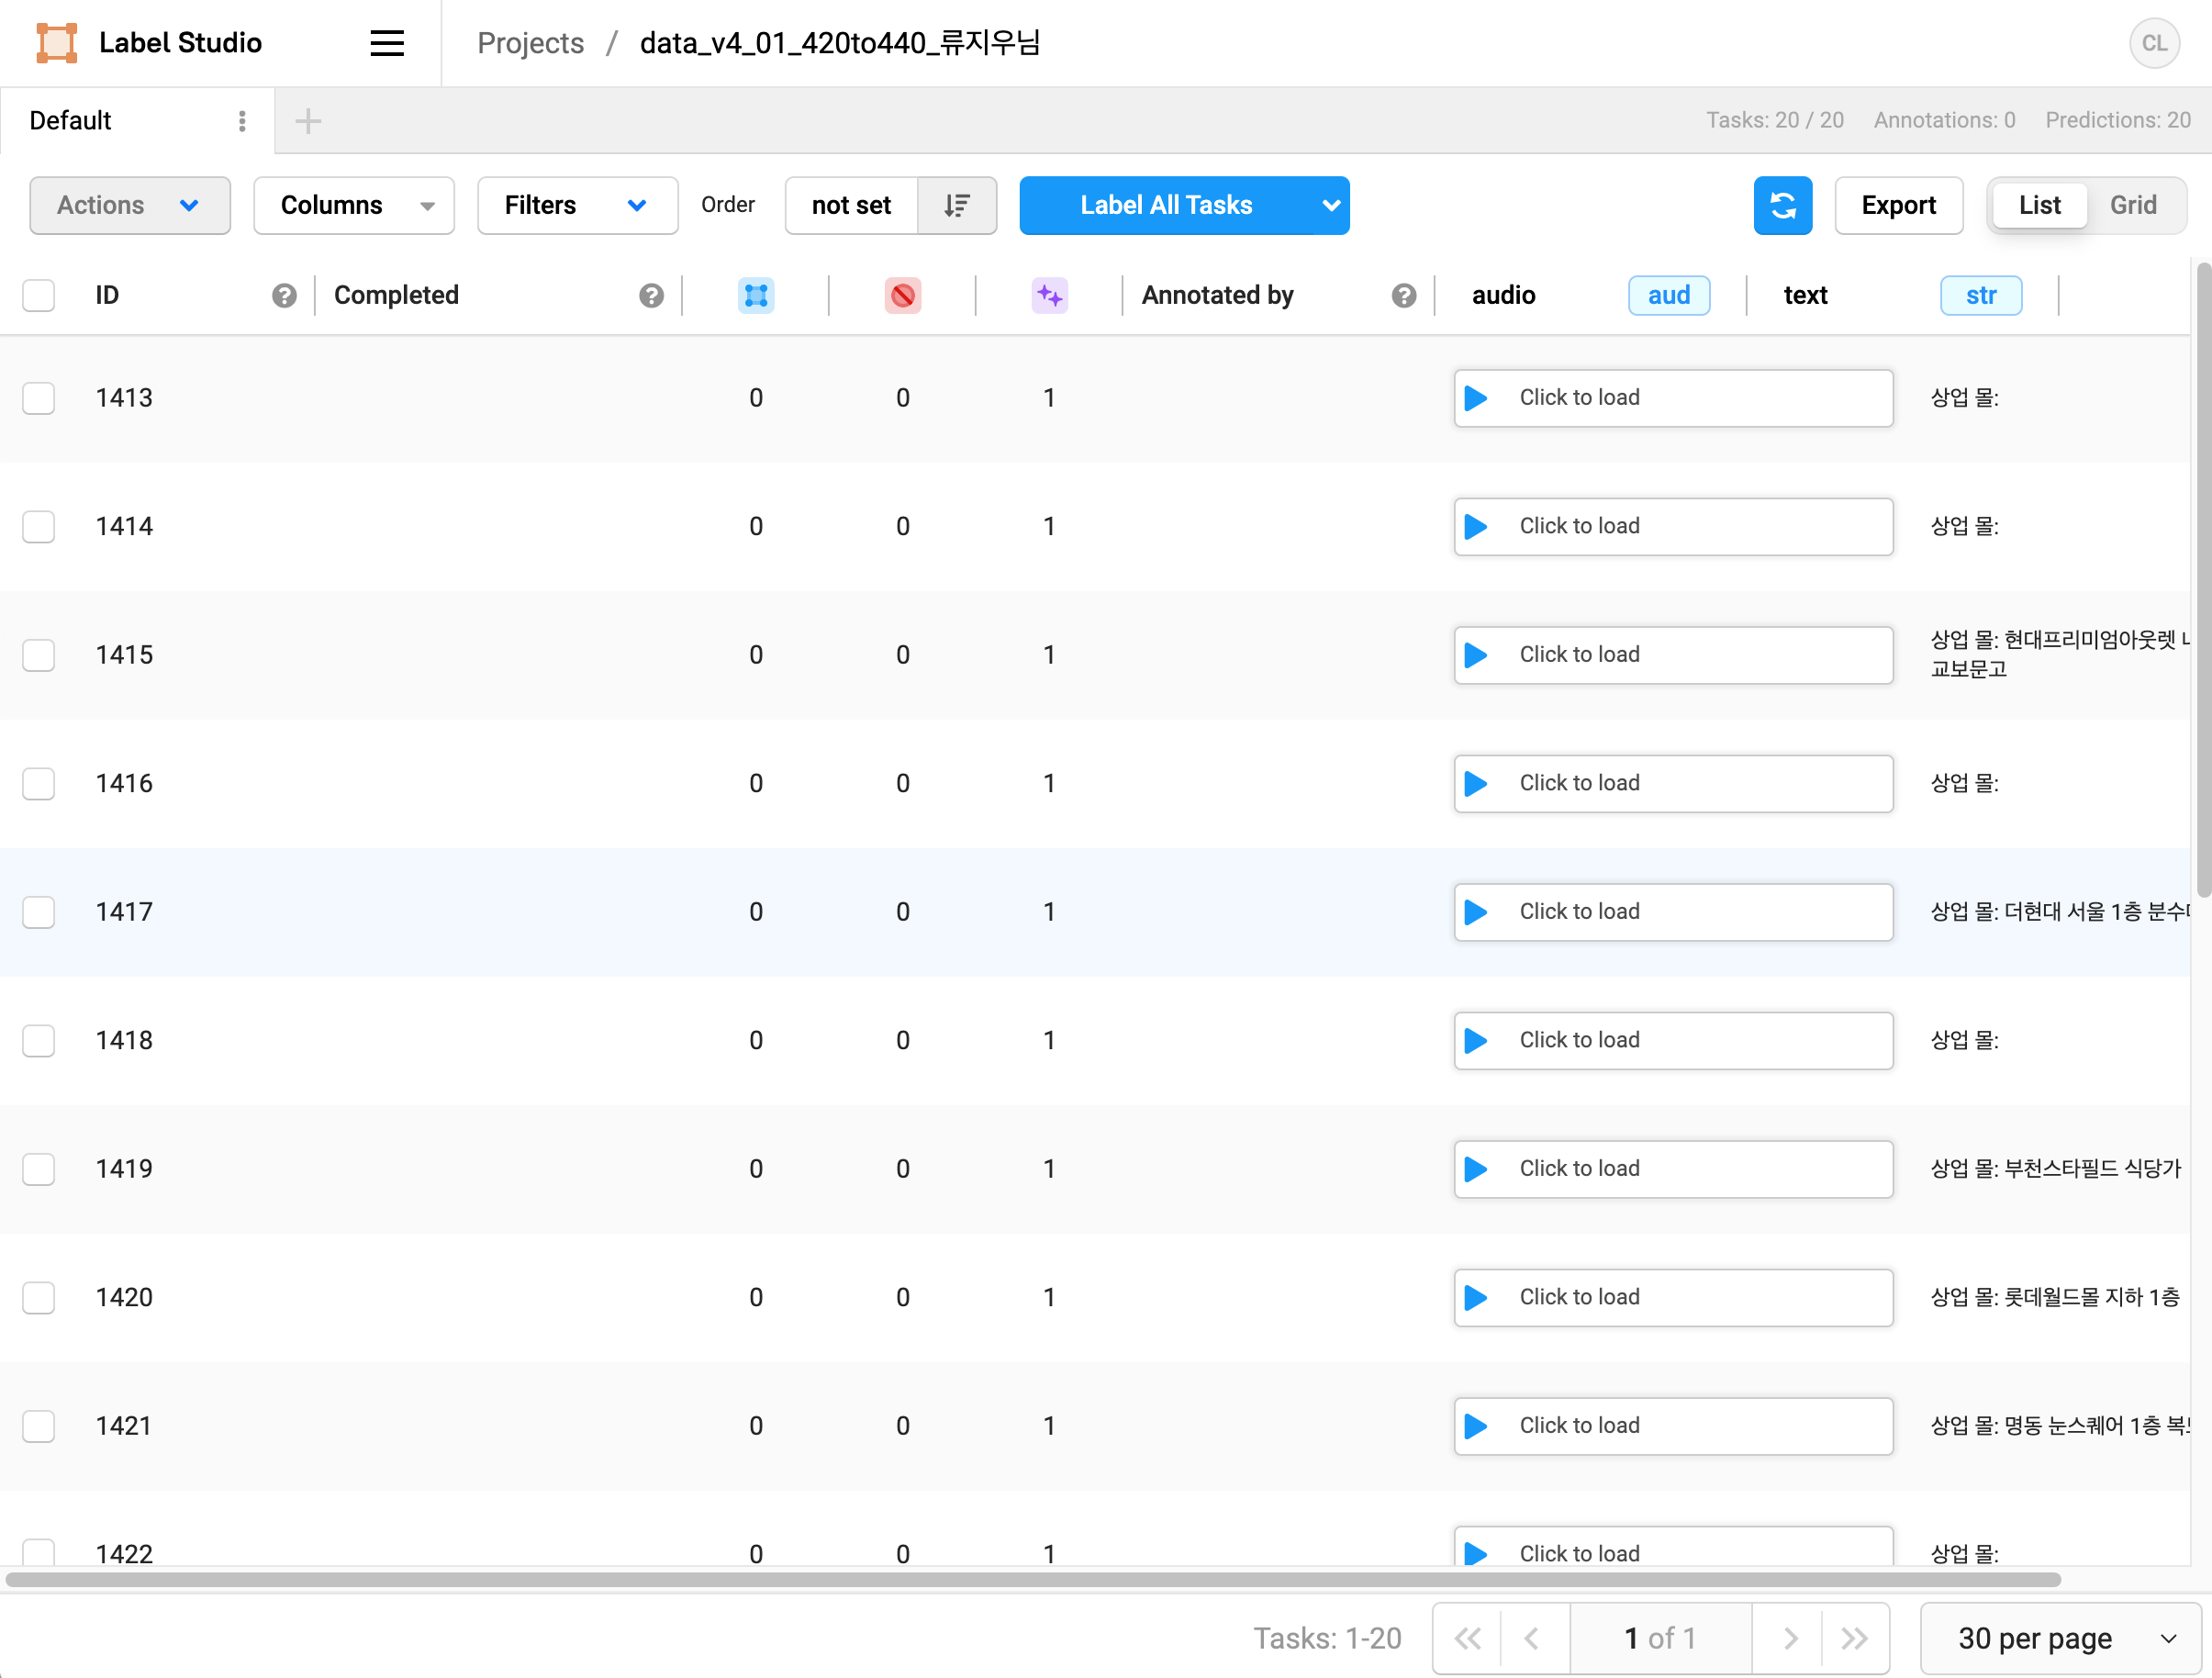Play audio for task 1420
2212x1678 pixels.
click(1476, 1297)
